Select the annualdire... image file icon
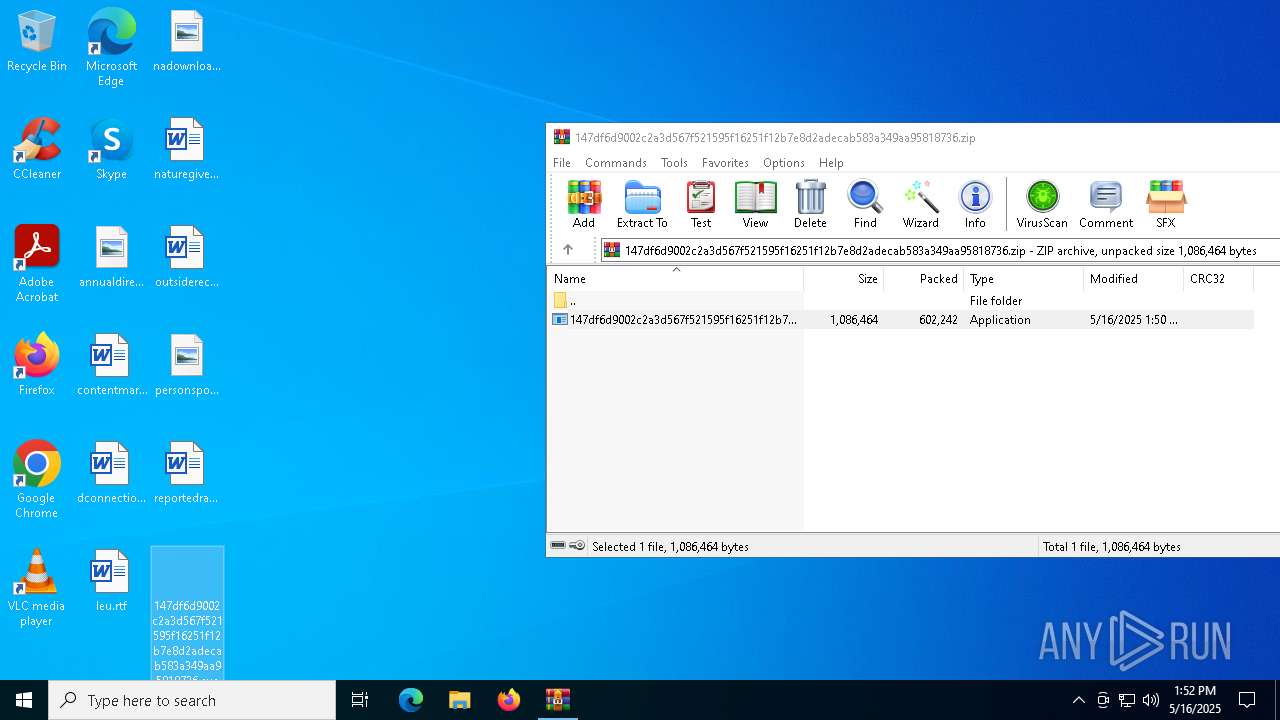 pyautogui.click(x=111, y=258)
